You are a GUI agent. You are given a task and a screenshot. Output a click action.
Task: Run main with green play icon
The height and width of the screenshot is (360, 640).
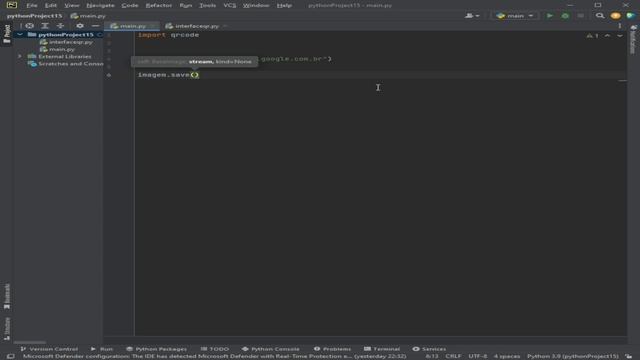(550, 16)
